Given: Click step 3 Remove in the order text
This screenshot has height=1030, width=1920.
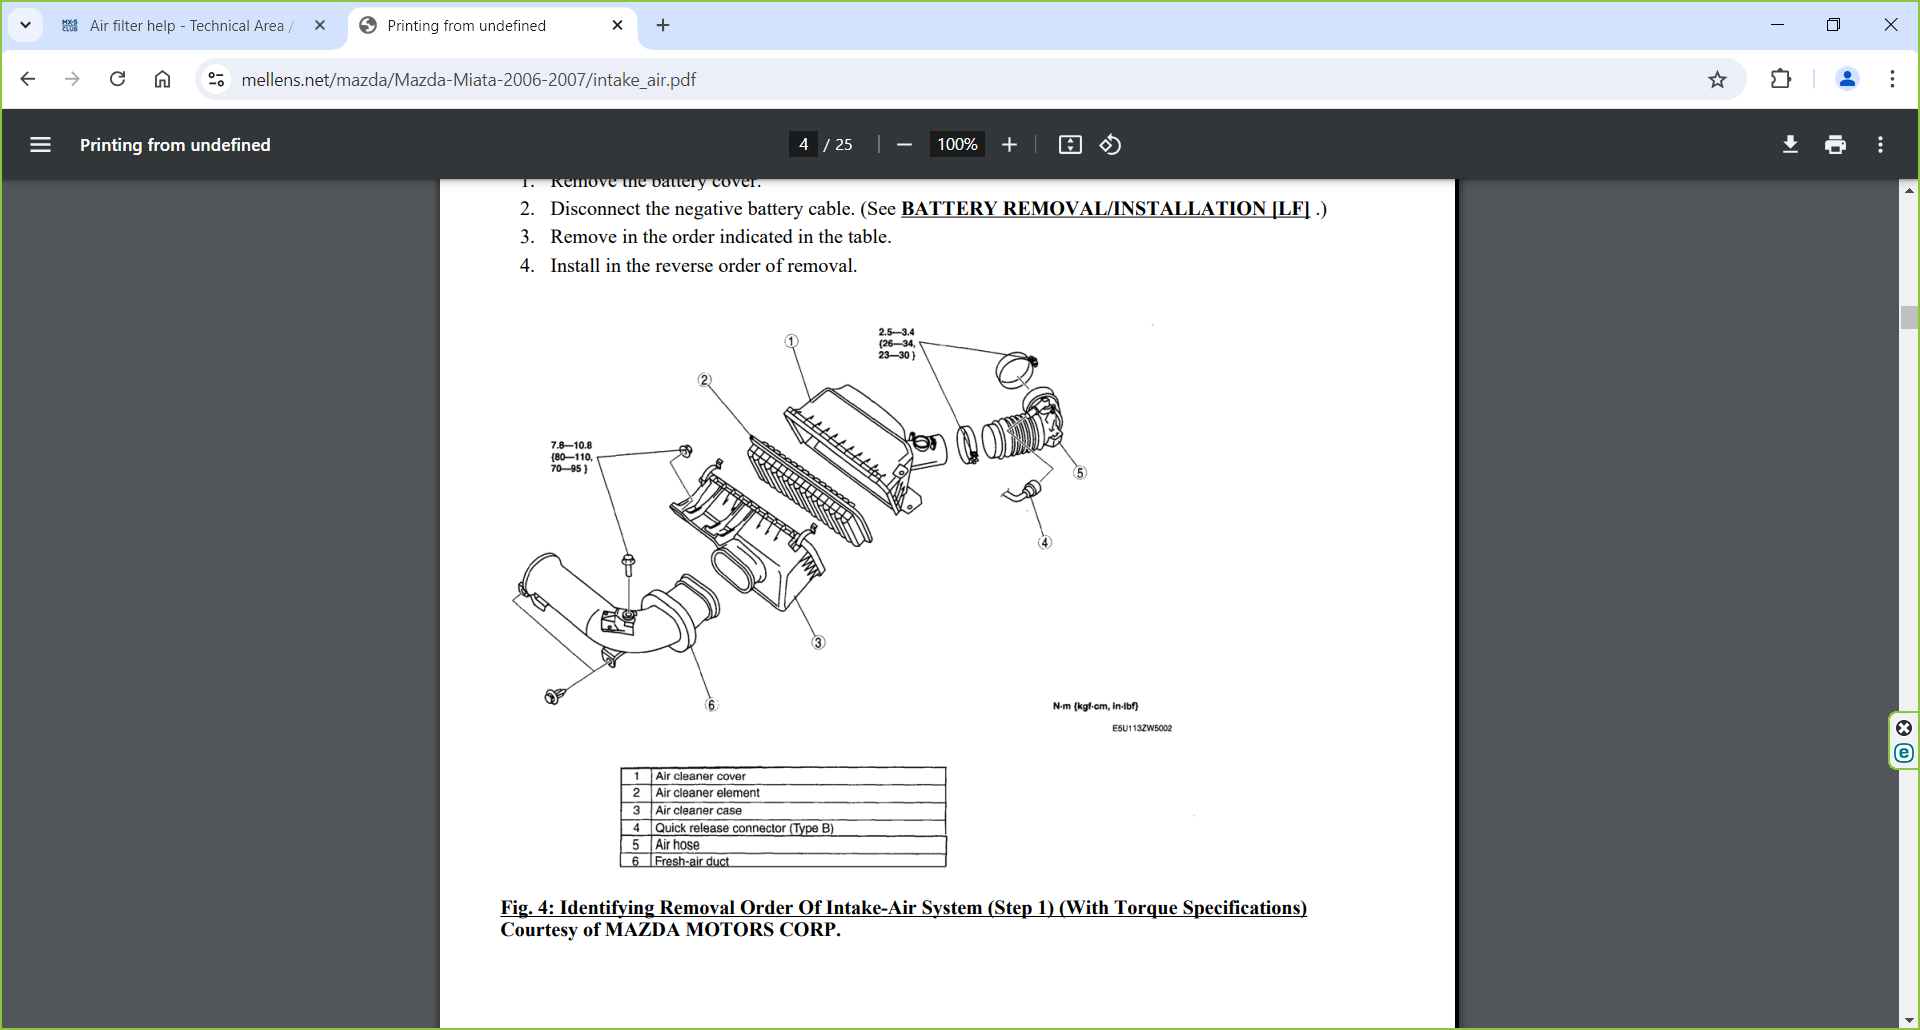Looking at the screenshot, I should 721,237.
